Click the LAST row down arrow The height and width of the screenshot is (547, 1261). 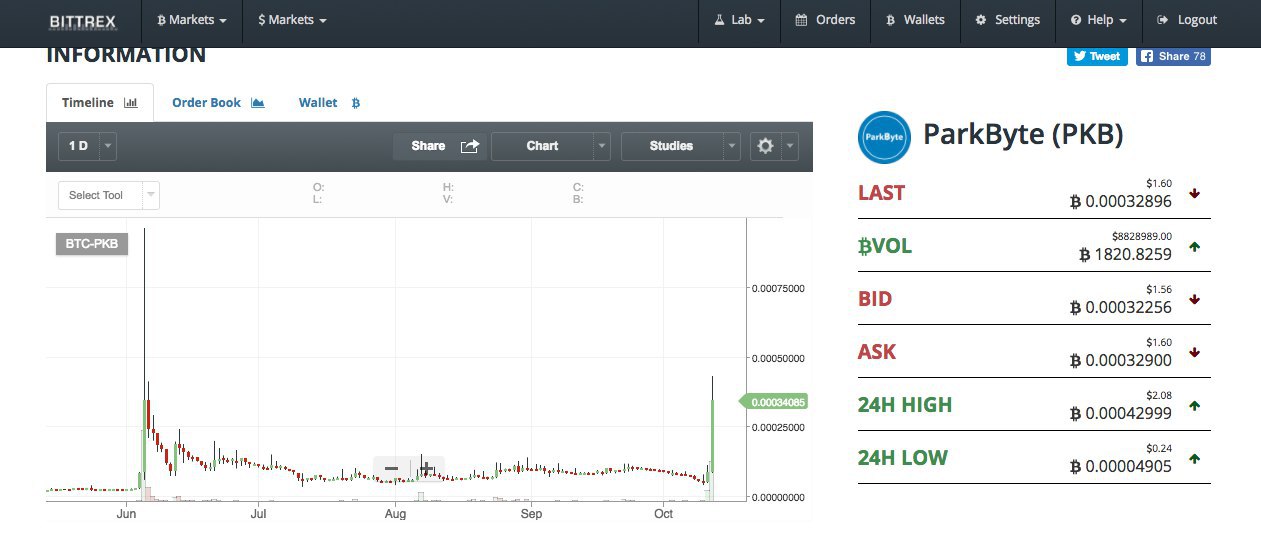(x=1194, y=193)
